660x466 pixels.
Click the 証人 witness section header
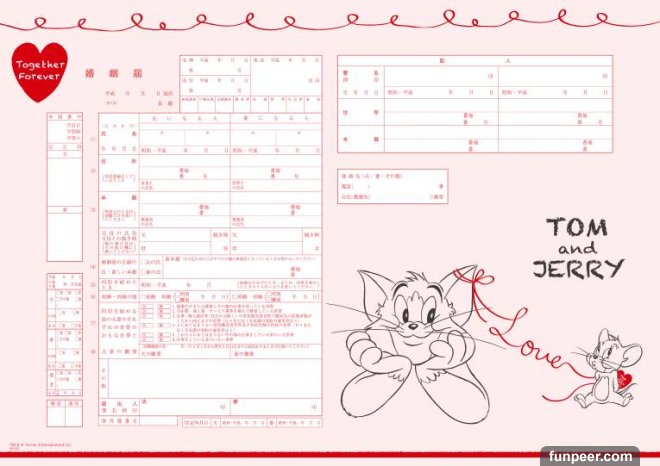[474, 62]
